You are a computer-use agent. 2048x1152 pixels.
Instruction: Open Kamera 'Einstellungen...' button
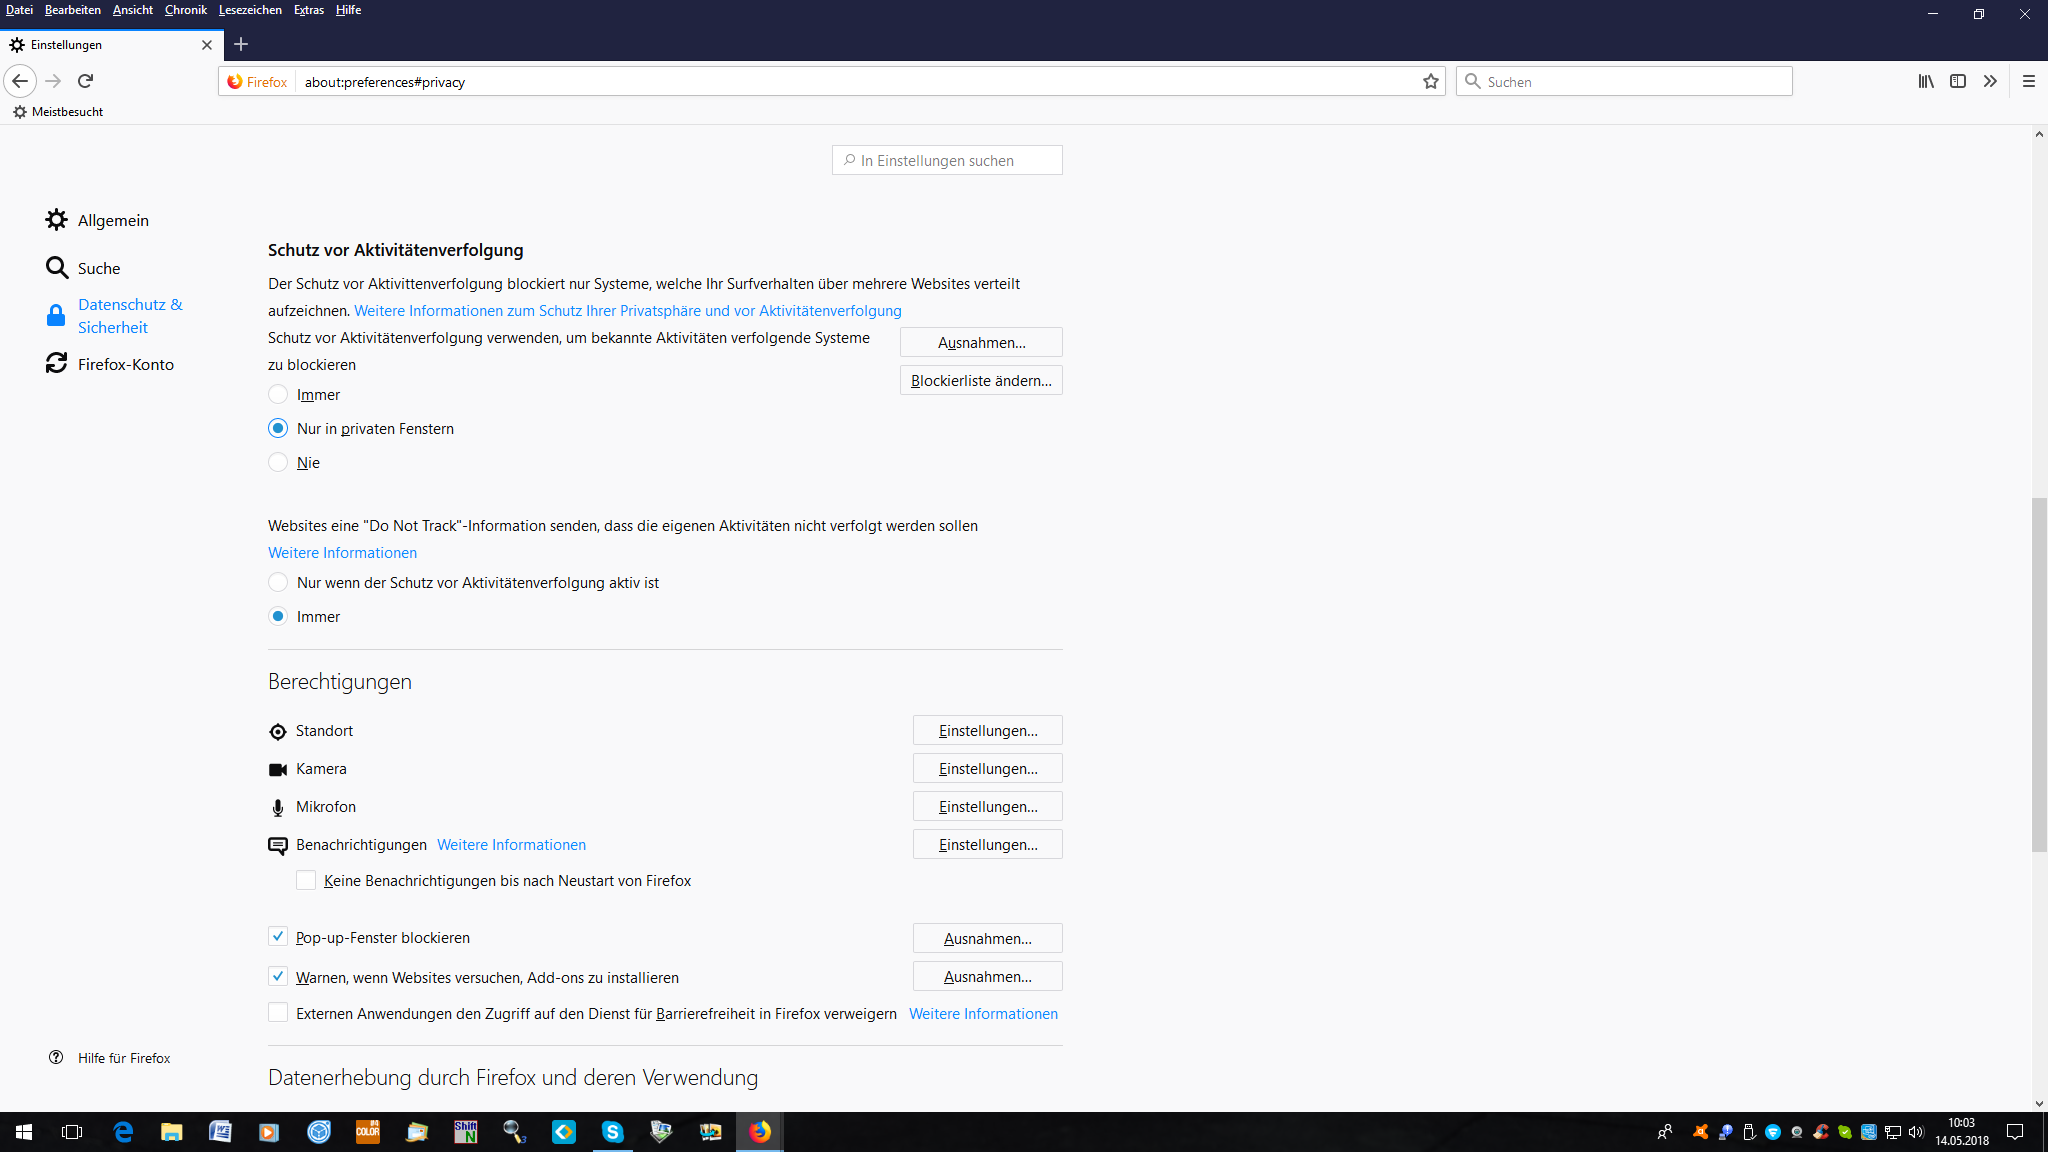[987, 768]
